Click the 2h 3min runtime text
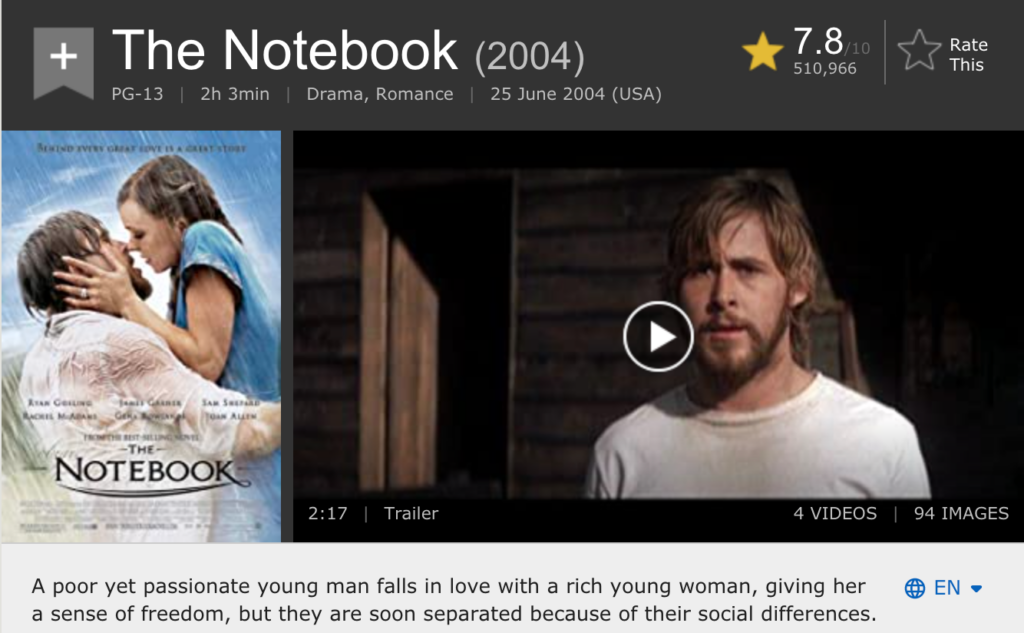Screen dimensions: 1024x633 click(234, 94)
